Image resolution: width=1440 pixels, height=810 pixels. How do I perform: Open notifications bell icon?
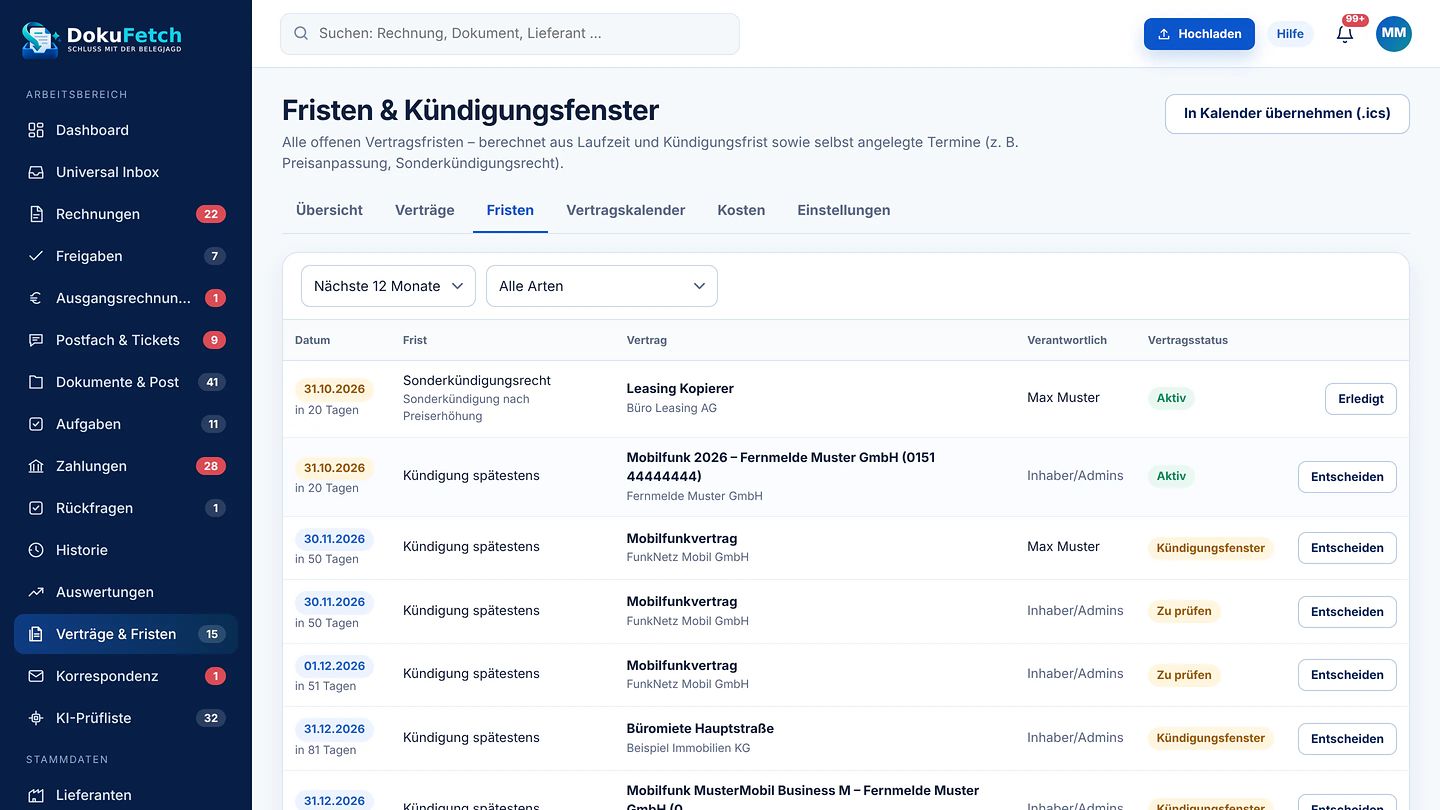coord(1345,34)
